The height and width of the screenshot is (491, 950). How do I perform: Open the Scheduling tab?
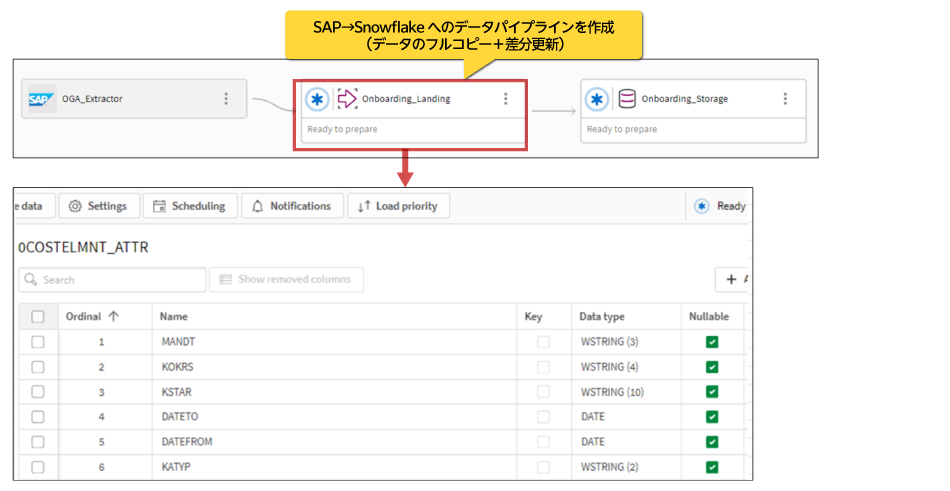pyautogui.click(x=189, y=206)
